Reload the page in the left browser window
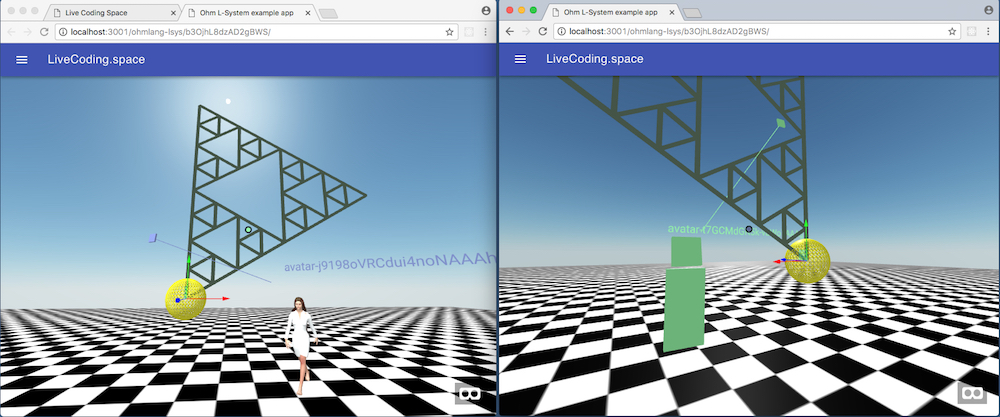The image size is (1000, 417). point(44,32)
